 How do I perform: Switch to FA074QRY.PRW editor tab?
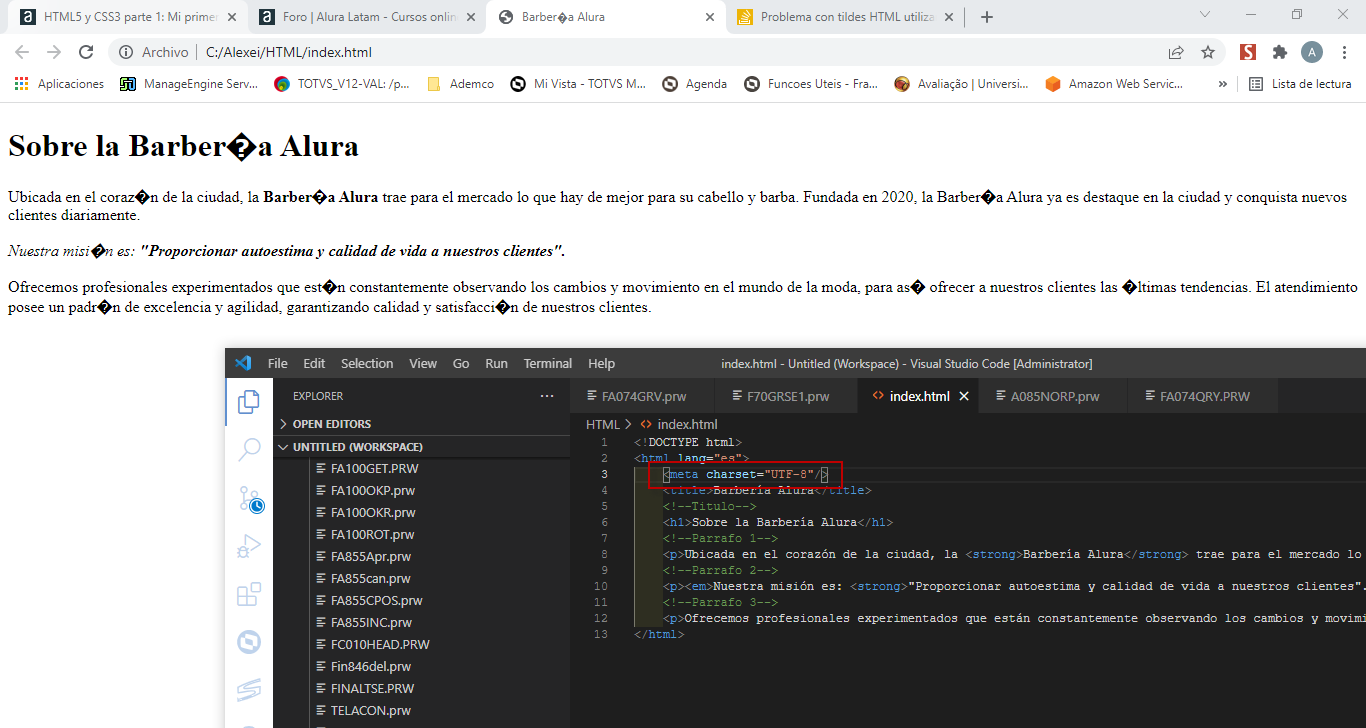click(1204, 396)
